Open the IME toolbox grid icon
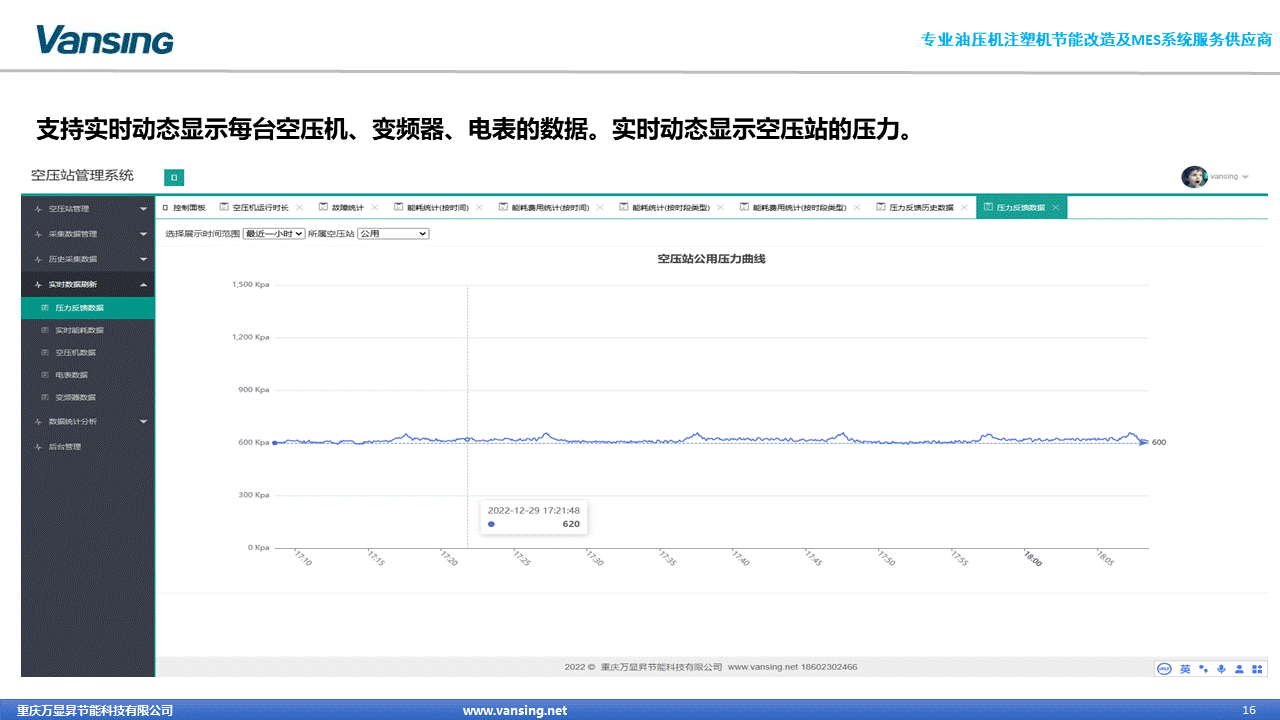Viewport: 1280px width, 720px height. [x=1257, y=669]
